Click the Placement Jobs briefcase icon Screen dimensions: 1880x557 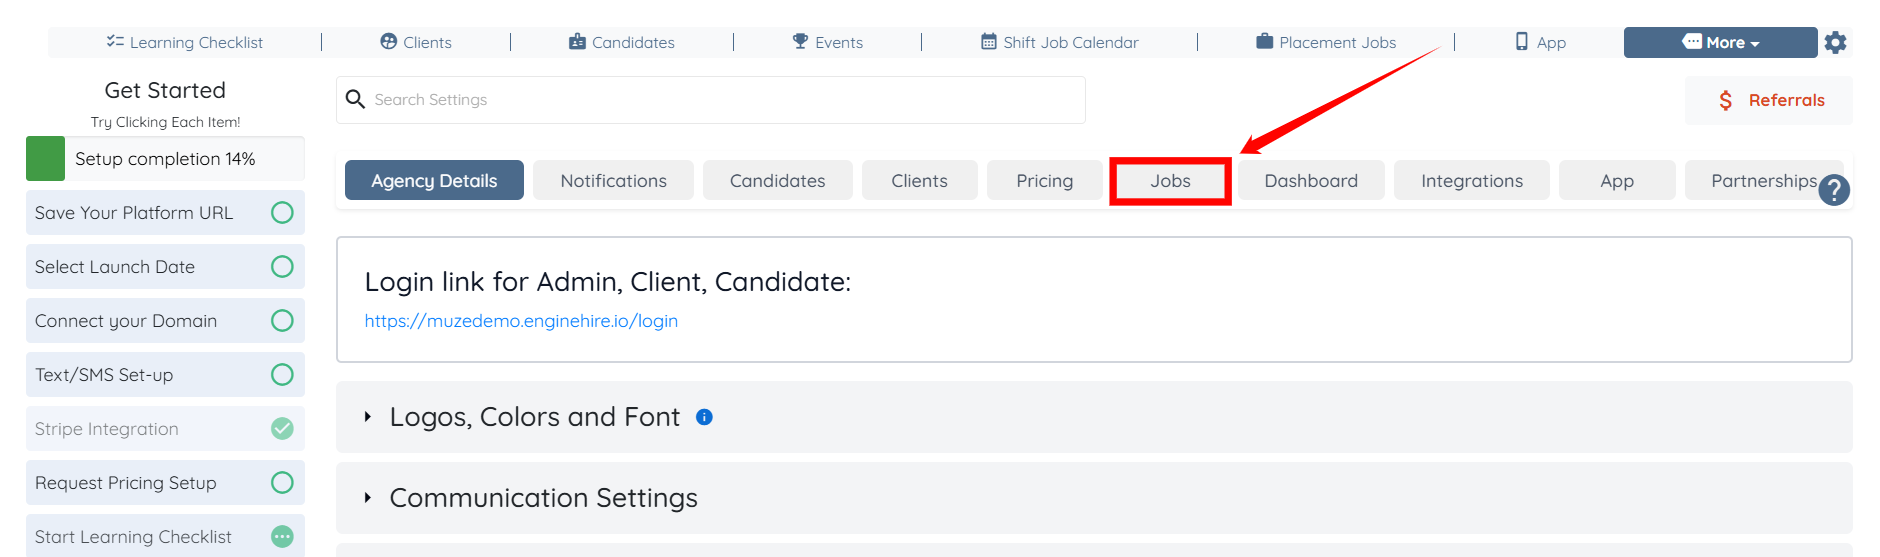tap(1265, 42)
